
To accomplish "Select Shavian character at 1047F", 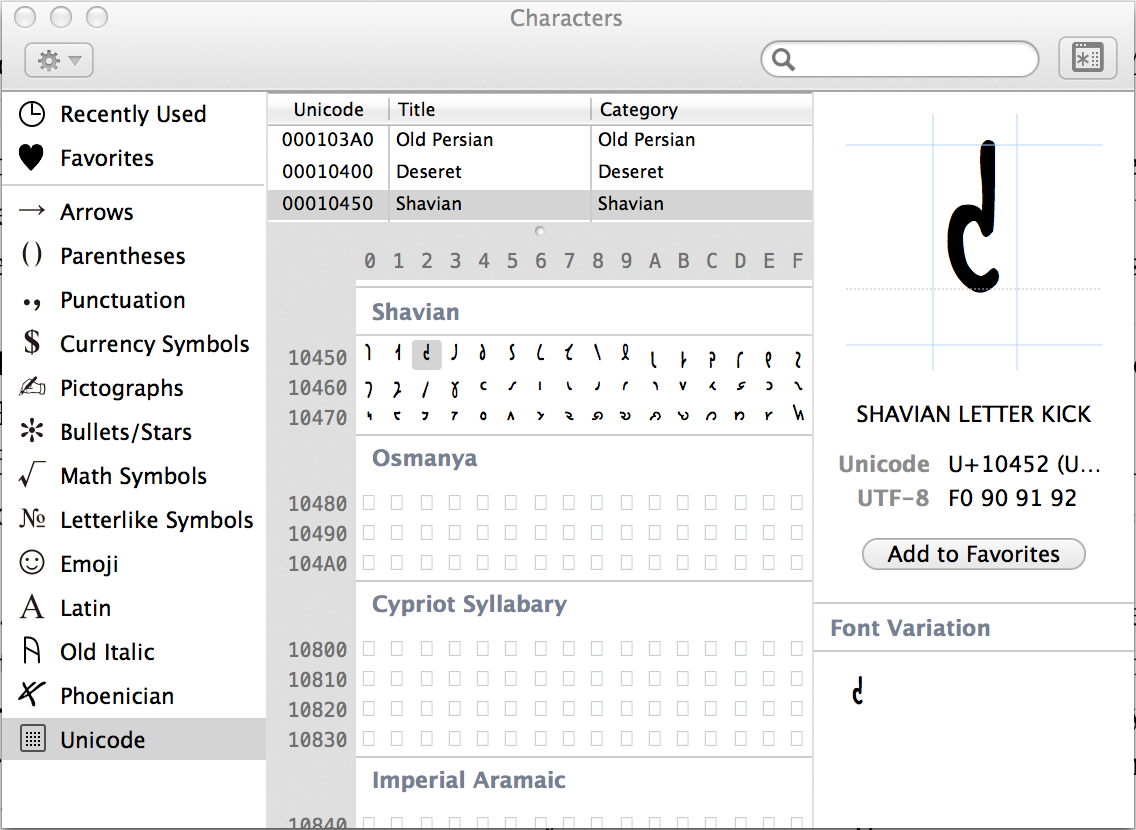I will (x=797, y=414).
